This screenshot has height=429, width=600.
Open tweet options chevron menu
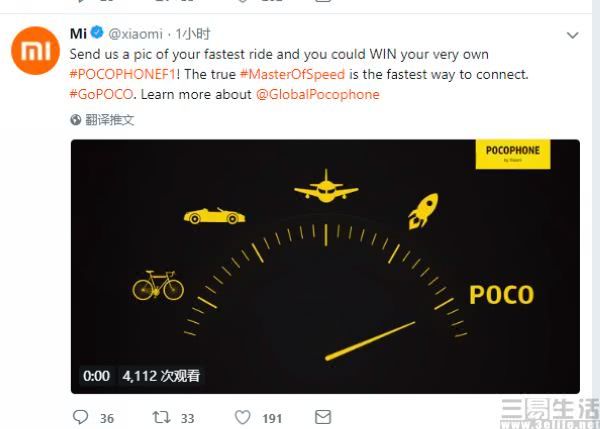point(572,35)
